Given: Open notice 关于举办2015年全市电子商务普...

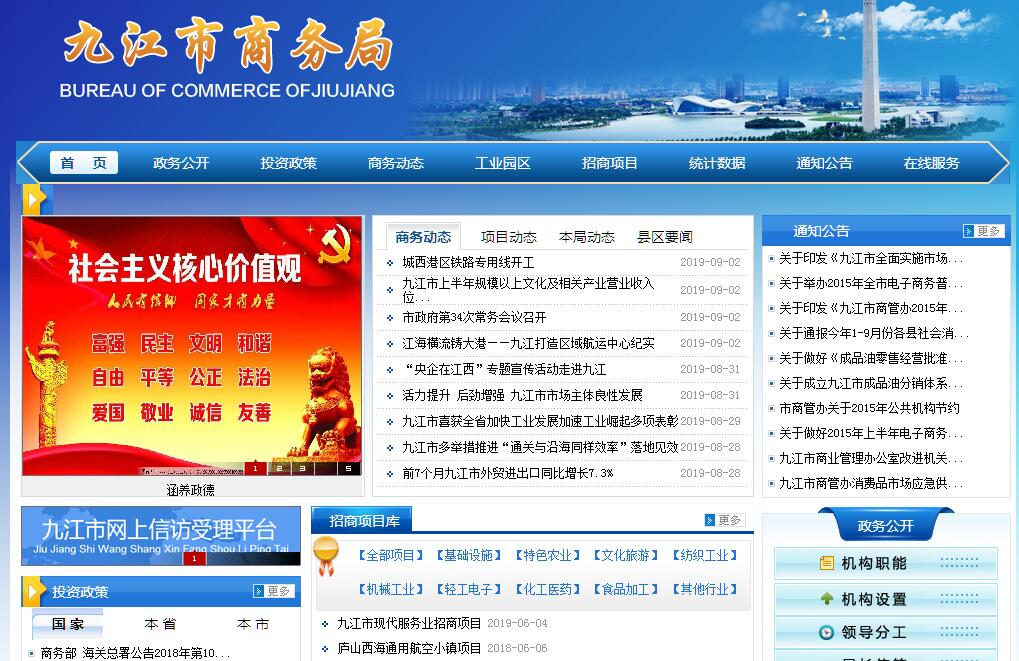Looking at the screenshot, I should point(870,283).
